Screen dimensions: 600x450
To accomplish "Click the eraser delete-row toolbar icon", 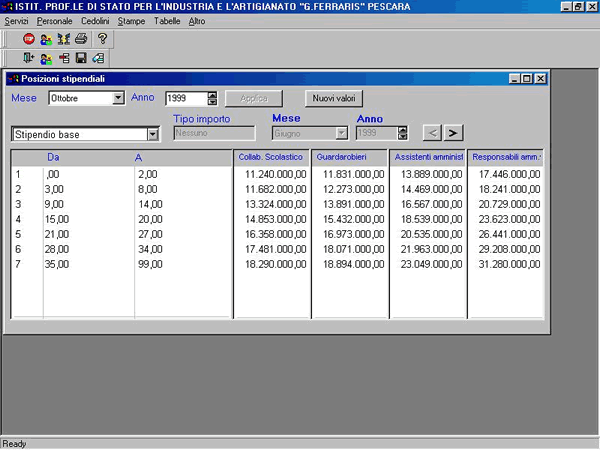I will (x=98, y=58).
